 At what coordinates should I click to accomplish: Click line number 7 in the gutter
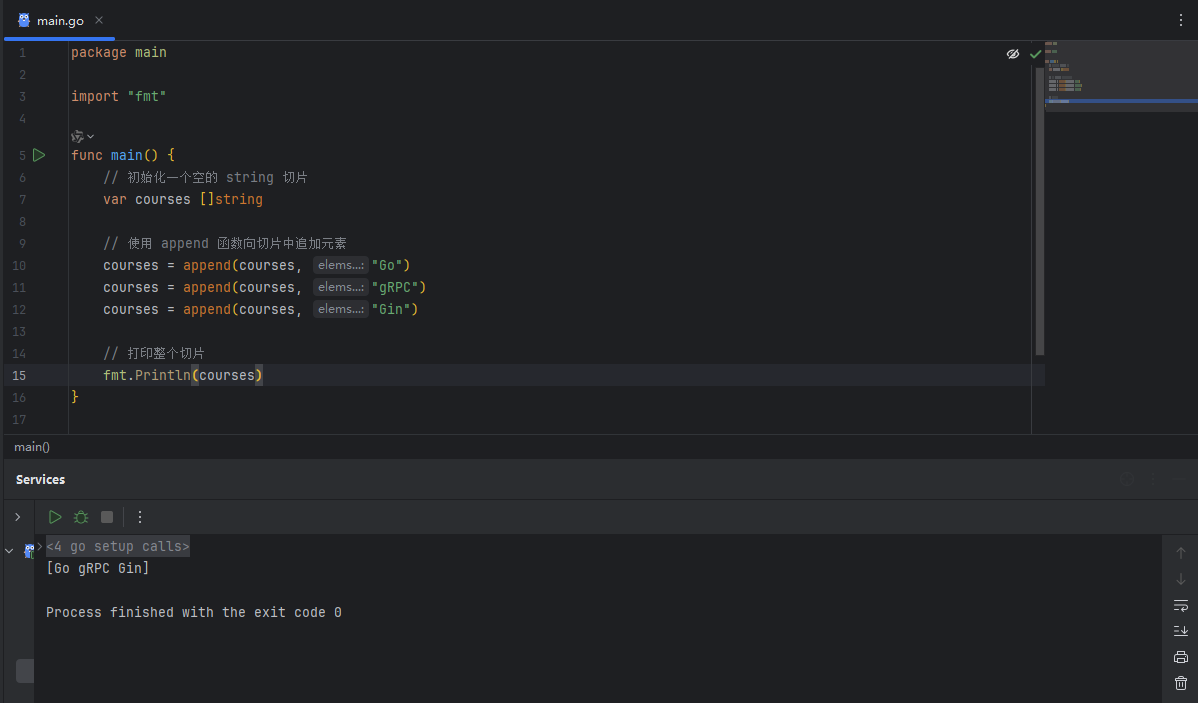(22, 200)
